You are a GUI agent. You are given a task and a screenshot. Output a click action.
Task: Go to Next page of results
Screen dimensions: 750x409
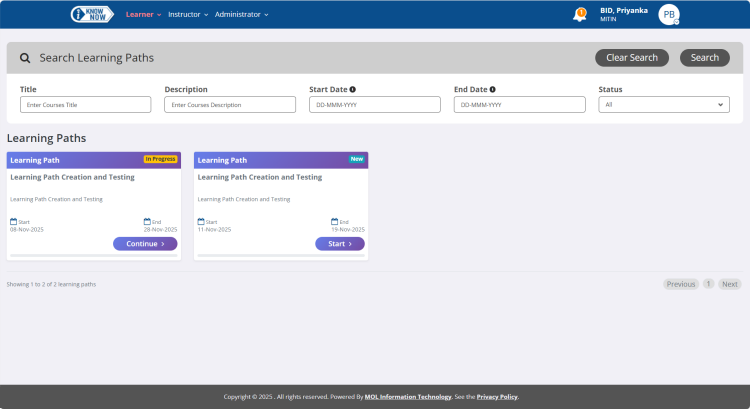click(730, 284)
